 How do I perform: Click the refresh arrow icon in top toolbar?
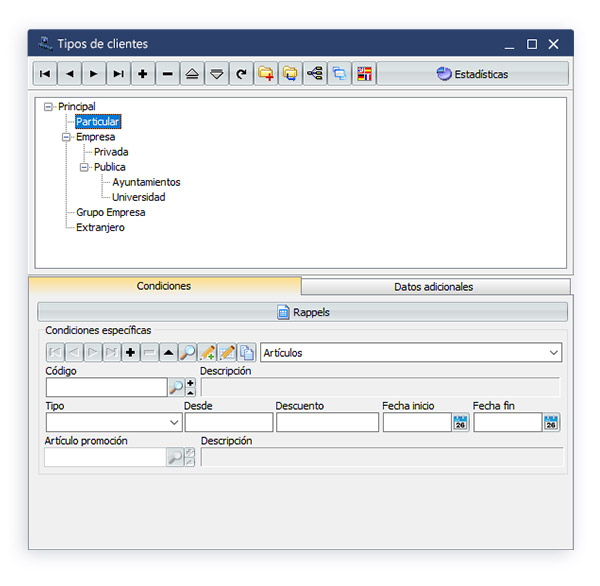240,74
